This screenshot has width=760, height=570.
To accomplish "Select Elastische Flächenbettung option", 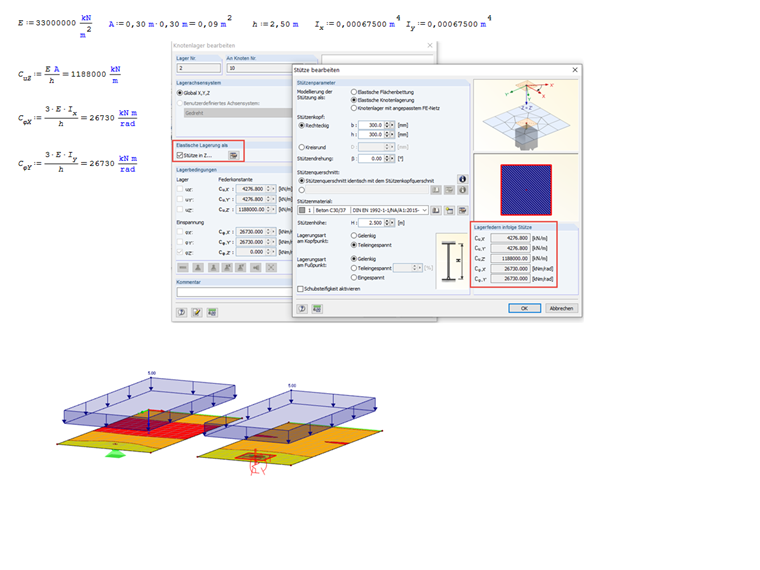I will [x=382, y=92].
